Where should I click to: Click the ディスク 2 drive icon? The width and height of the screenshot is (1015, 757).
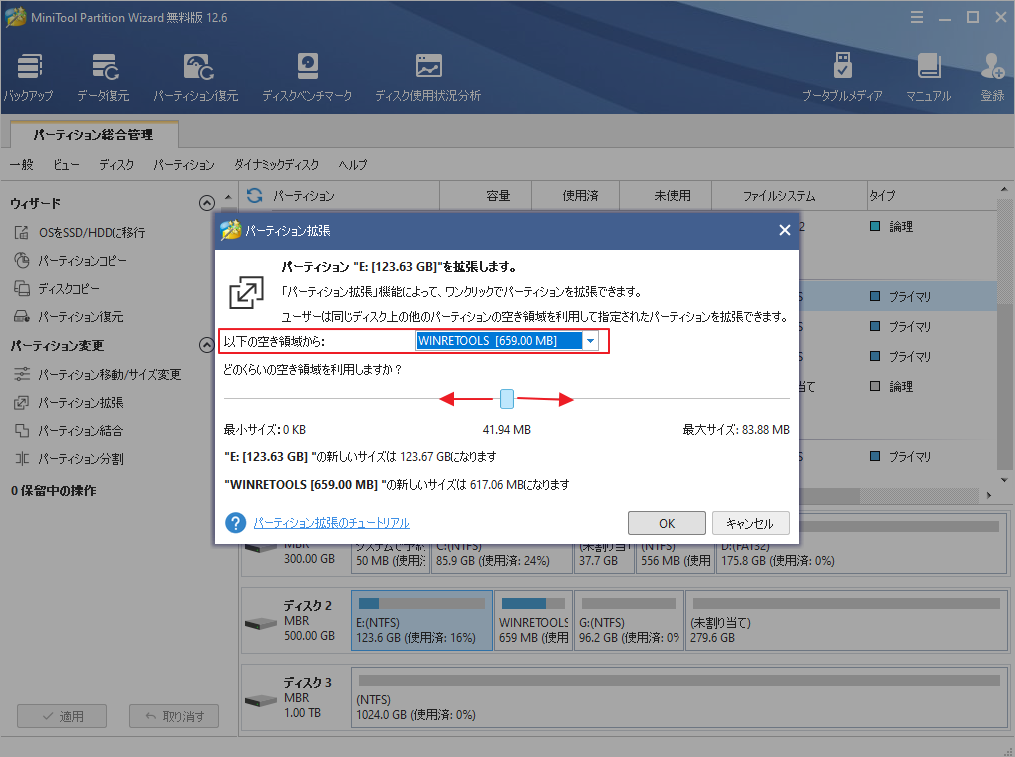[x=261, y=624]
